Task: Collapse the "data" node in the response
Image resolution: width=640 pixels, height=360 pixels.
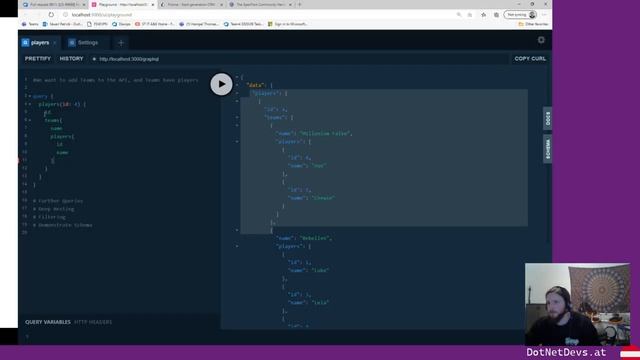Action: coord(237,85)
